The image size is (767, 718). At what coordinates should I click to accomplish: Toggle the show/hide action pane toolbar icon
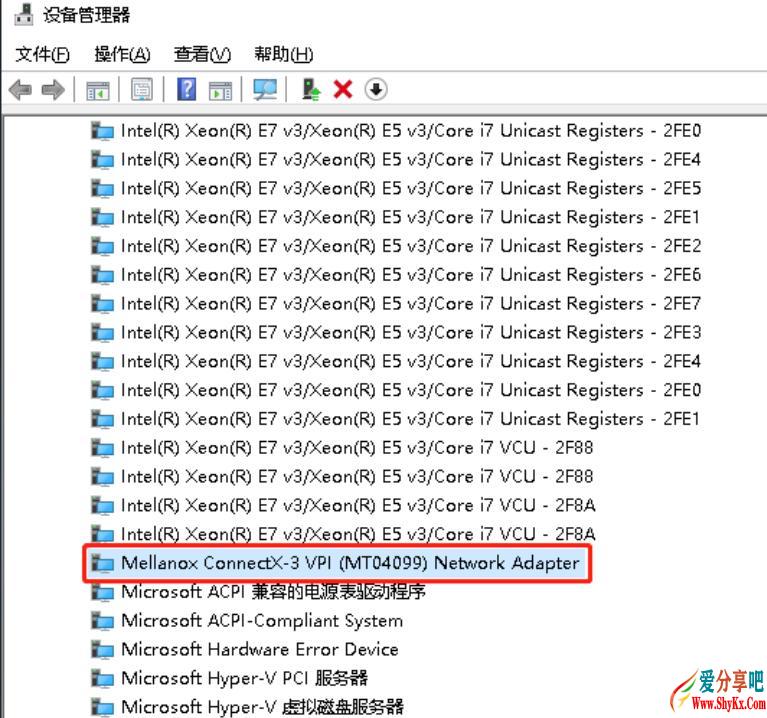click(x=221, y=90)
